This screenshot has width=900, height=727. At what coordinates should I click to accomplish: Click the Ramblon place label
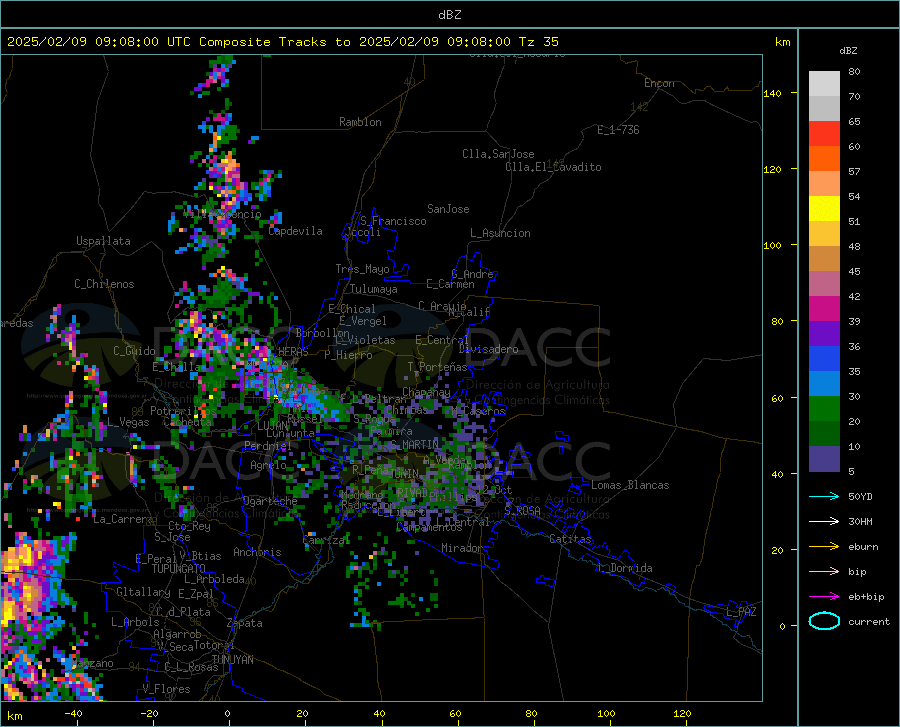pos(360,122)
